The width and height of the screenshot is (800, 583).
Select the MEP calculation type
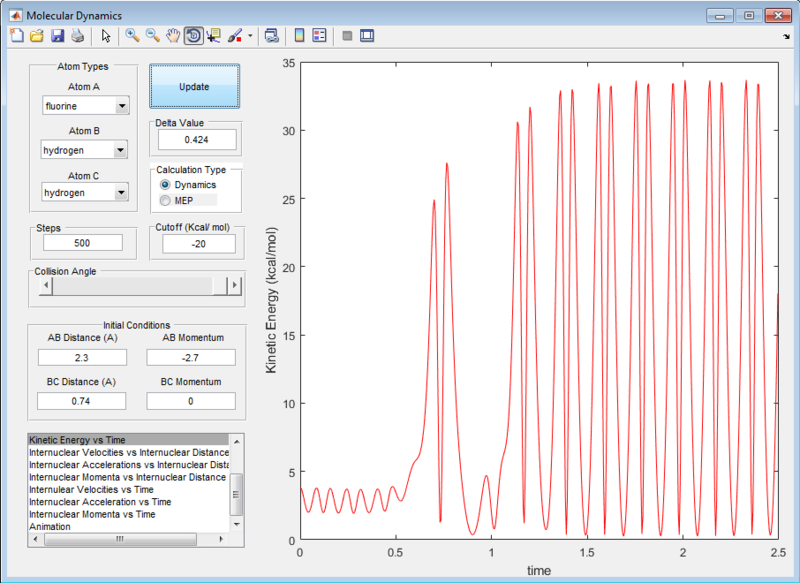pos(165,200)
